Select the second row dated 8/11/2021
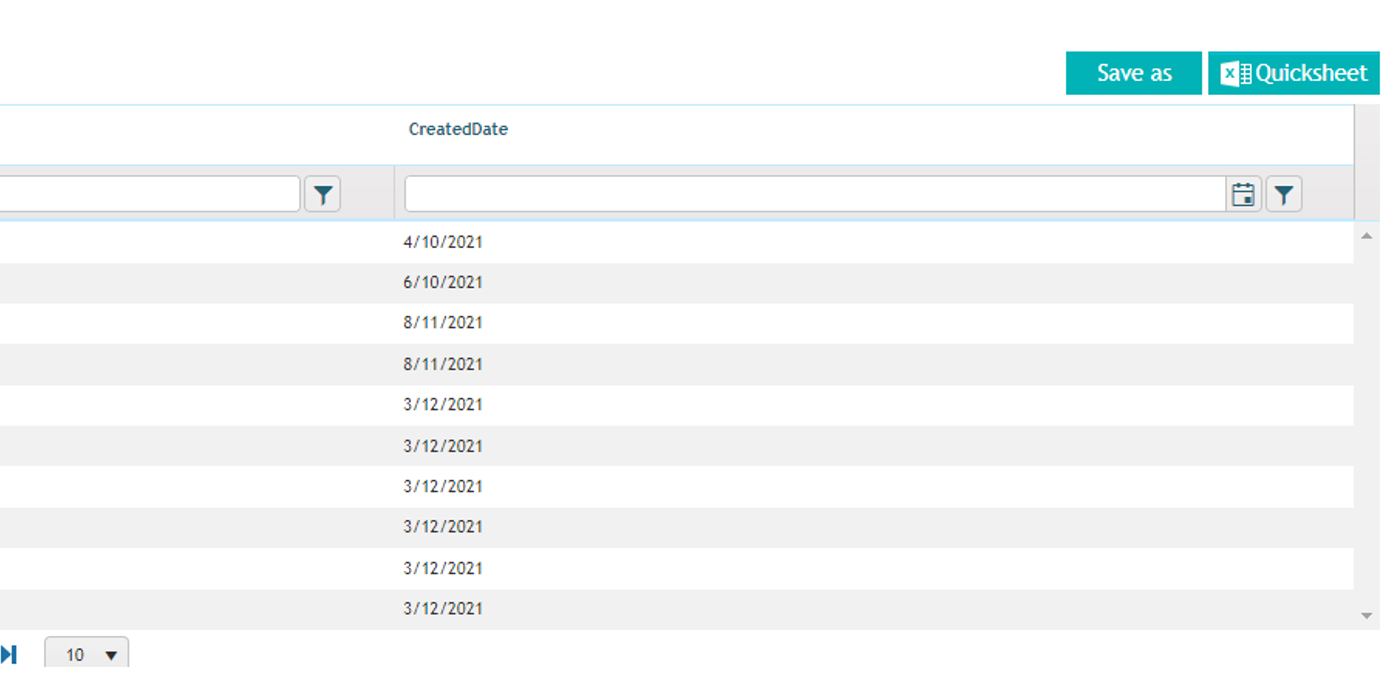The image size is (1390, 699). pos(677,364)
